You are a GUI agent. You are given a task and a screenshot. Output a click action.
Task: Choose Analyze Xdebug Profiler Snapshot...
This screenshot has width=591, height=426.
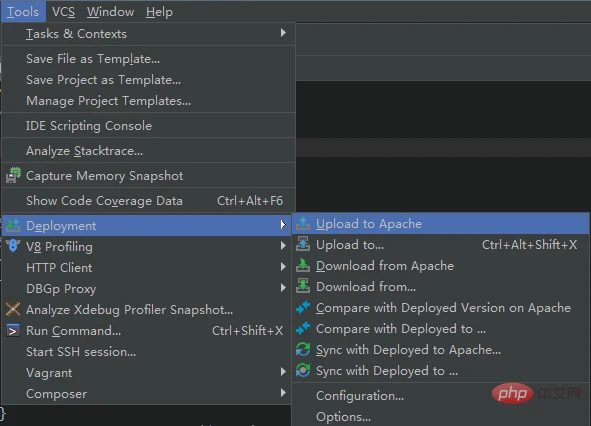tap(146, 310)
